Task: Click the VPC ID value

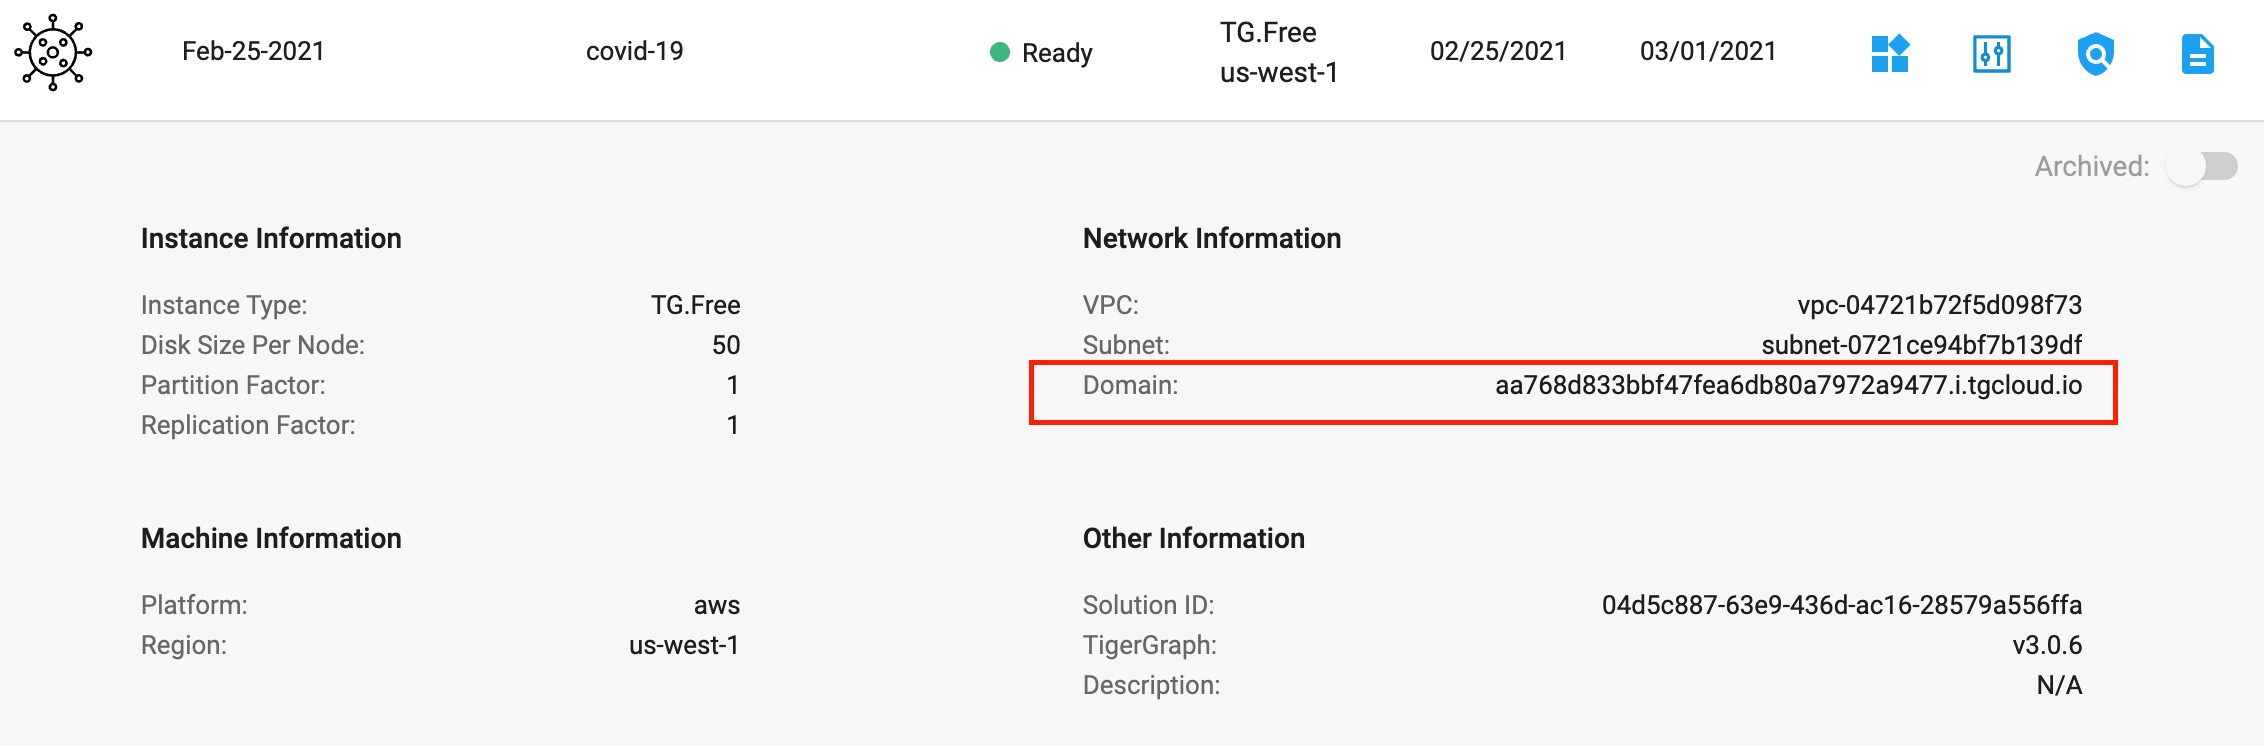Action: (1939, 305)
